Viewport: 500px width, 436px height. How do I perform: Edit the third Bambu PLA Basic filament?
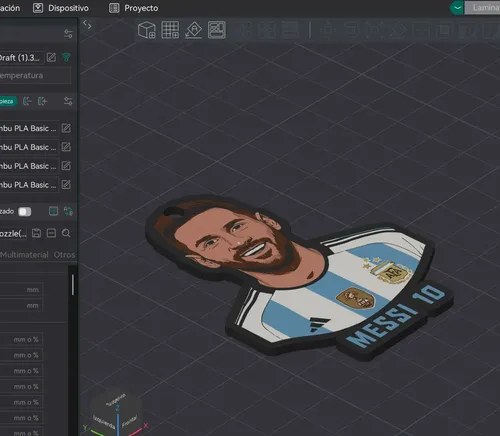tap(66, 166)
